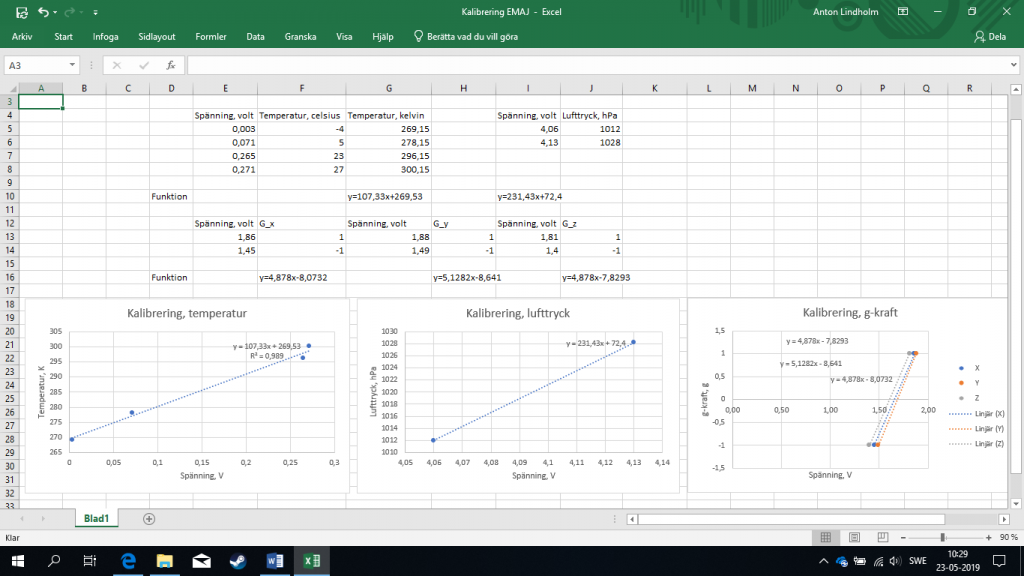1024x576 pixels.
Task: Click the 90 % zoom level
Action: click(1008, 537)
